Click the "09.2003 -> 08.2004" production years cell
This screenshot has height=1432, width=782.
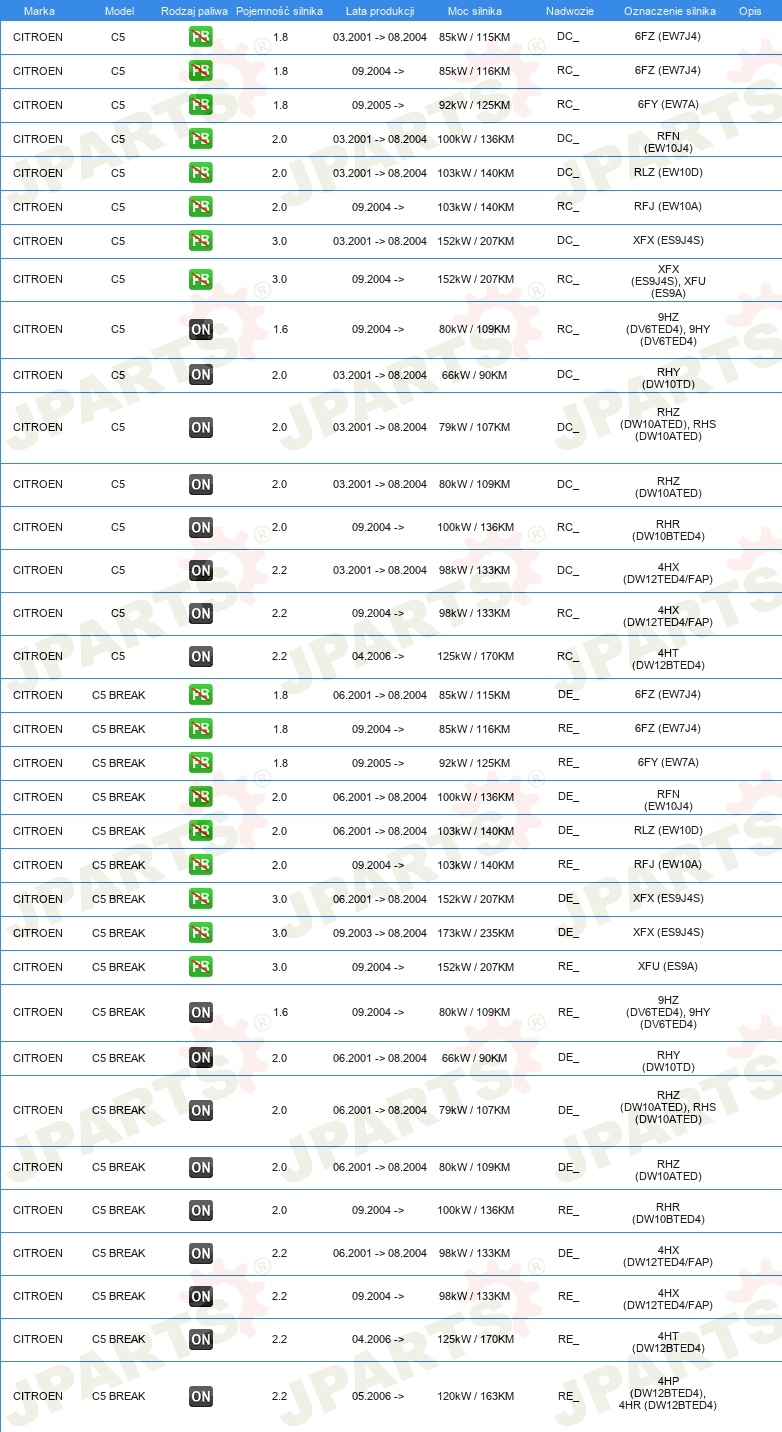click(380, 933)
